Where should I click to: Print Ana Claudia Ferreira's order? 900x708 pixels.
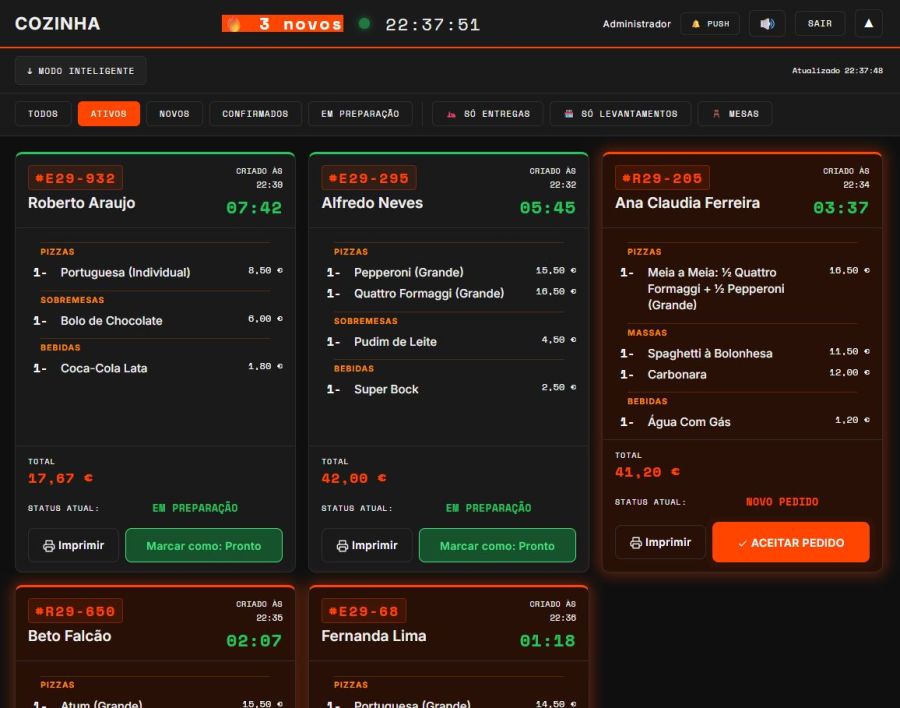point(660,542)
